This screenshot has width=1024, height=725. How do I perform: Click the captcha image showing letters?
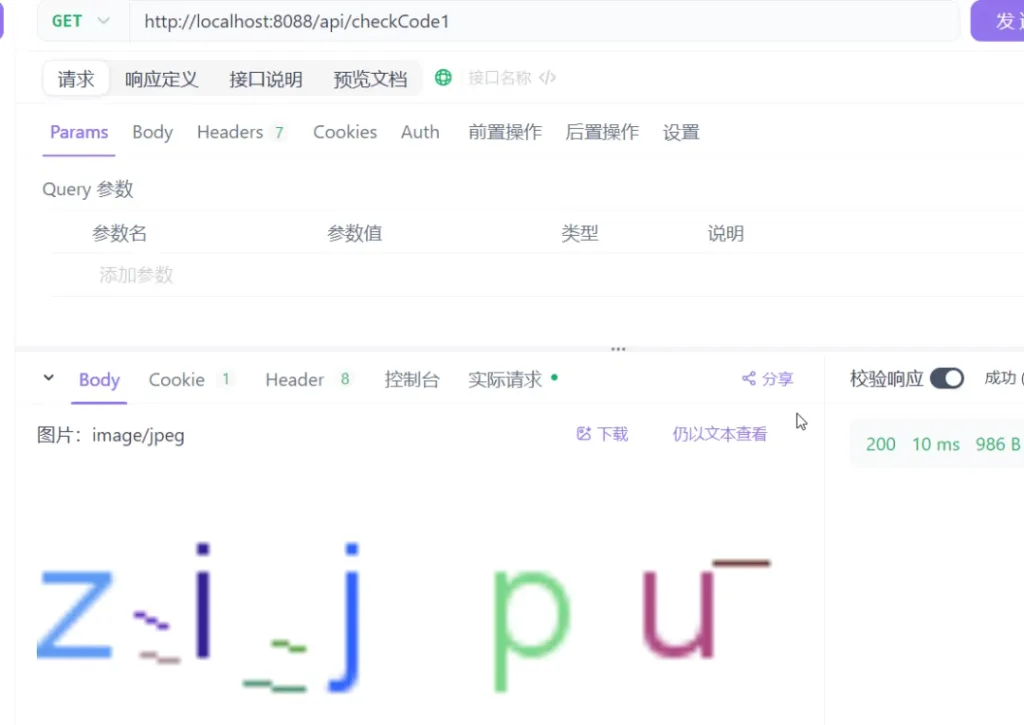point(400,600)
